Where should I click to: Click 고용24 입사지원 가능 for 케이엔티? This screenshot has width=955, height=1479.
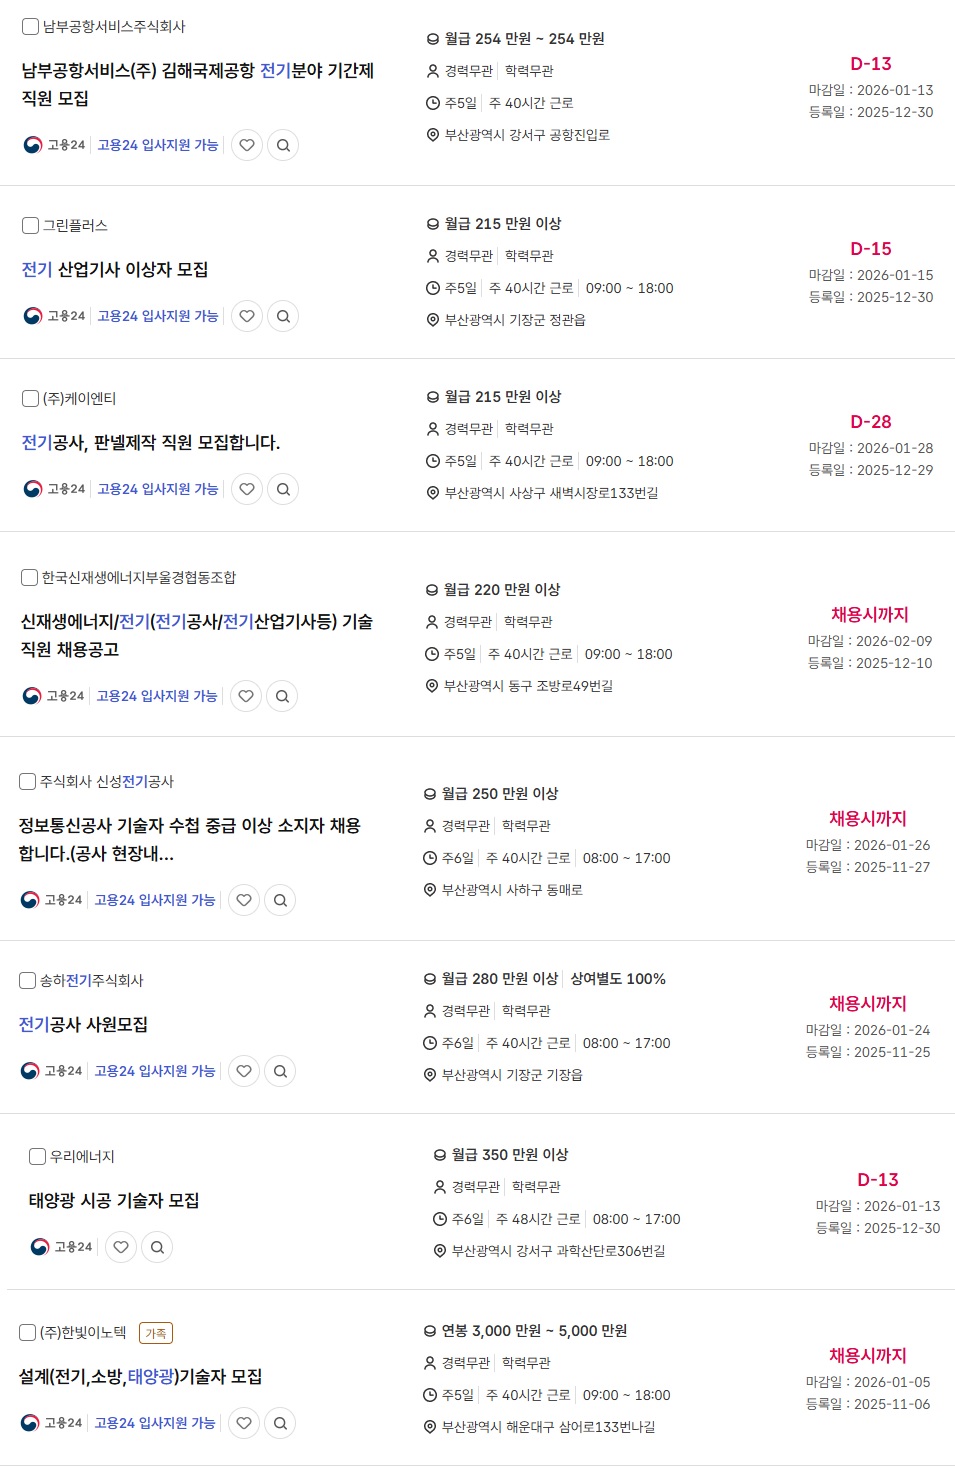[x=158, y=489]
